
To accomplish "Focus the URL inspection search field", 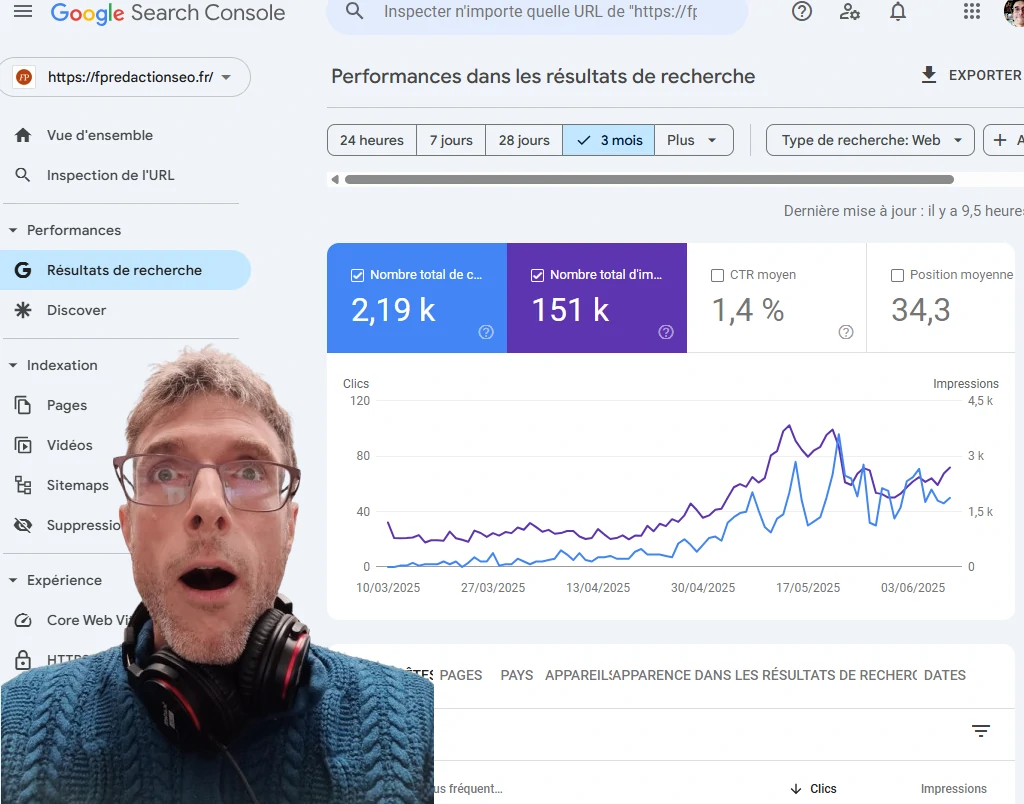I will pos(540,12).
